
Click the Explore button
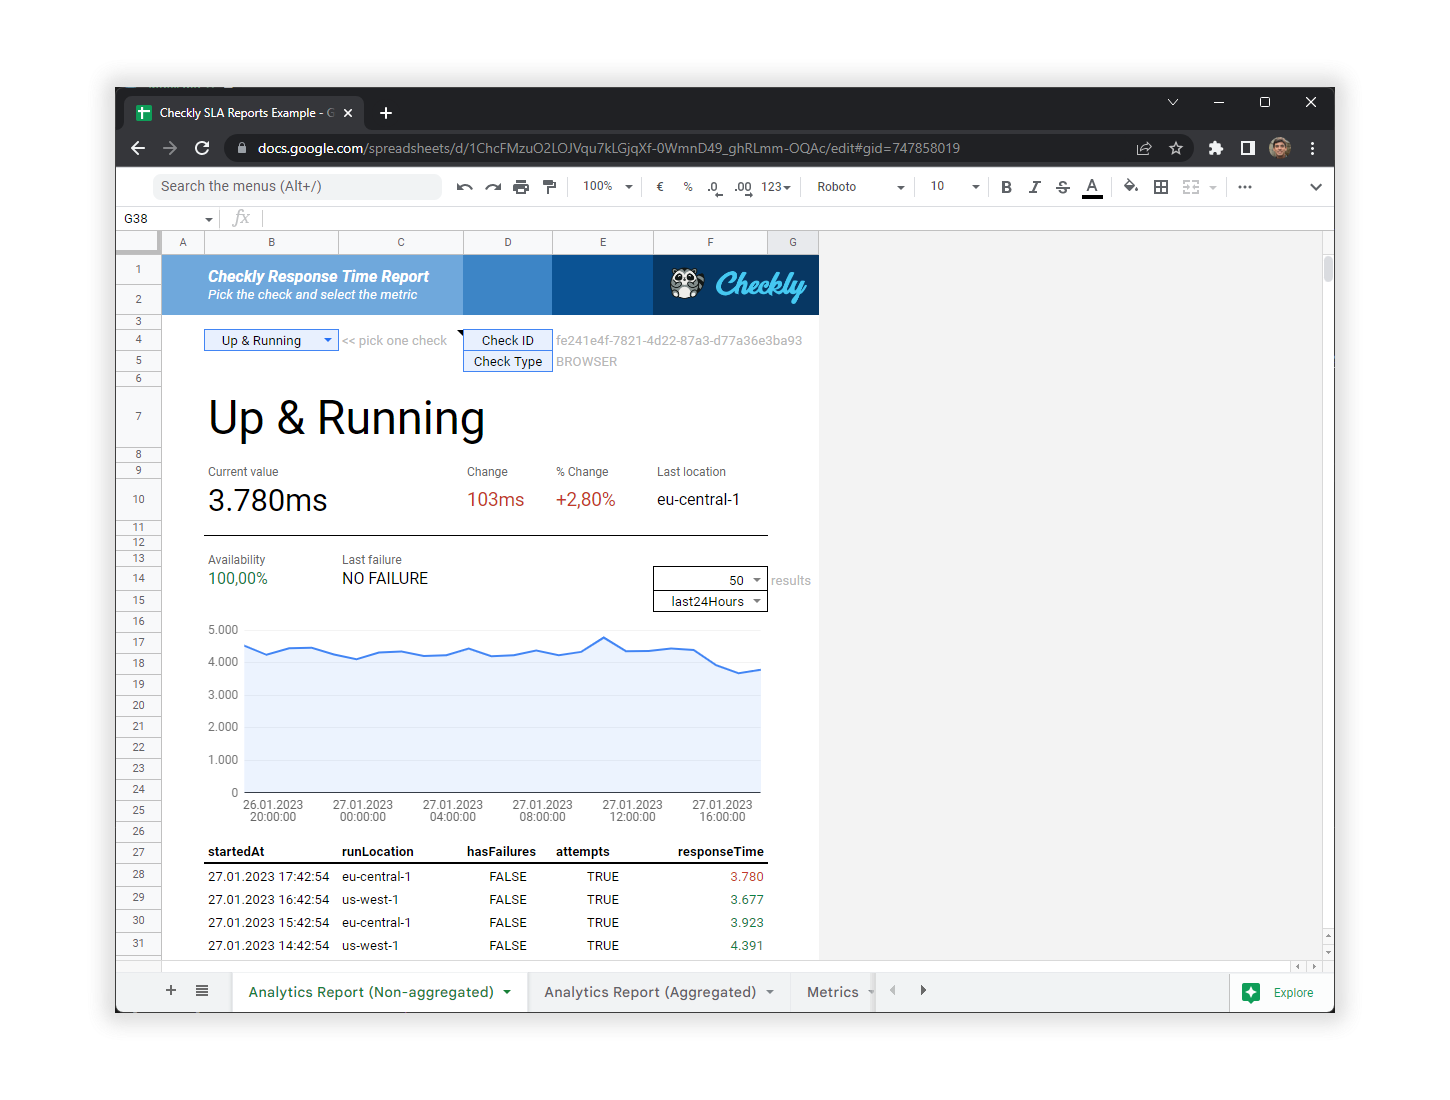(1280, 992)
